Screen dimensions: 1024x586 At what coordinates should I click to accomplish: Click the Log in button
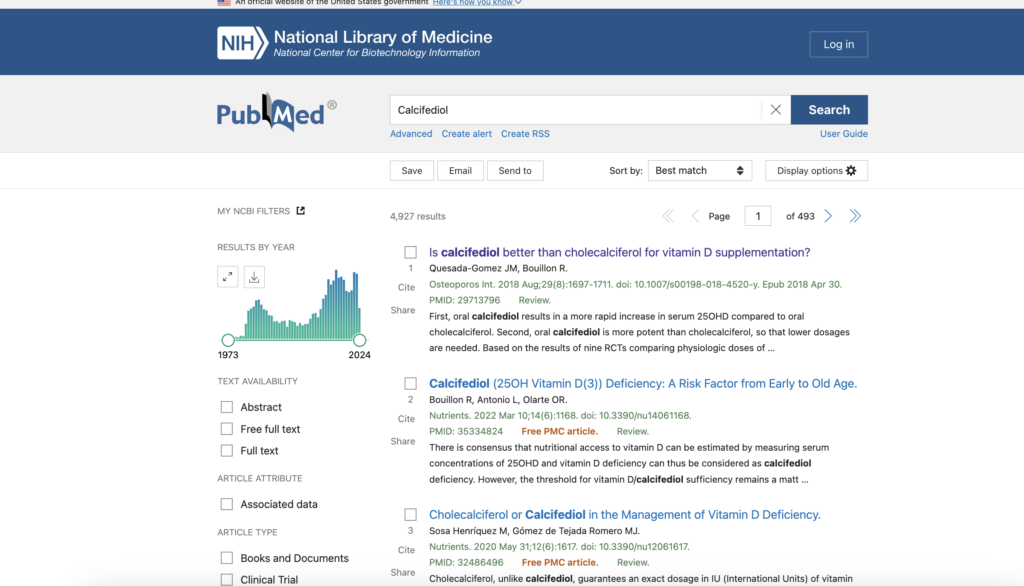coord(838,44)
